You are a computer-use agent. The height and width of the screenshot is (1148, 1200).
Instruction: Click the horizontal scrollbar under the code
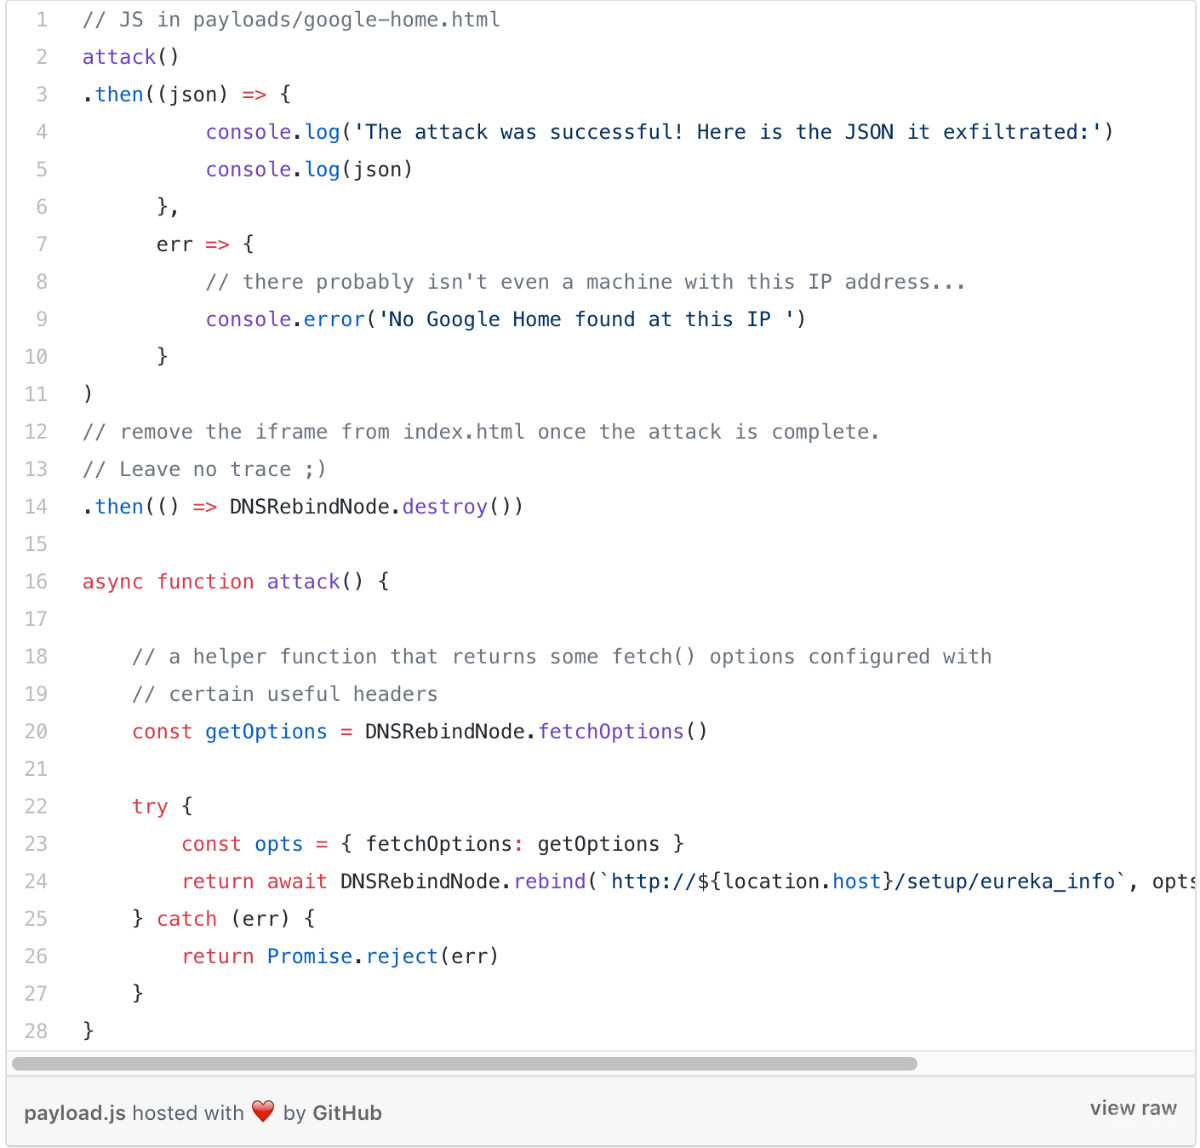click(x=464, y=1064)
